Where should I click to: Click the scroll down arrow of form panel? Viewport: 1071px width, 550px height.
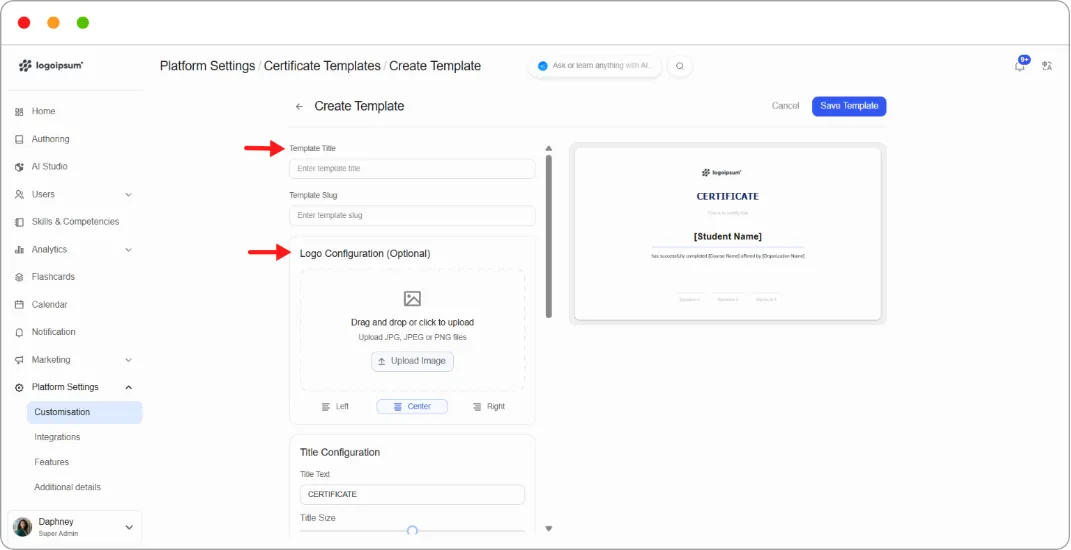click(548, 528)
